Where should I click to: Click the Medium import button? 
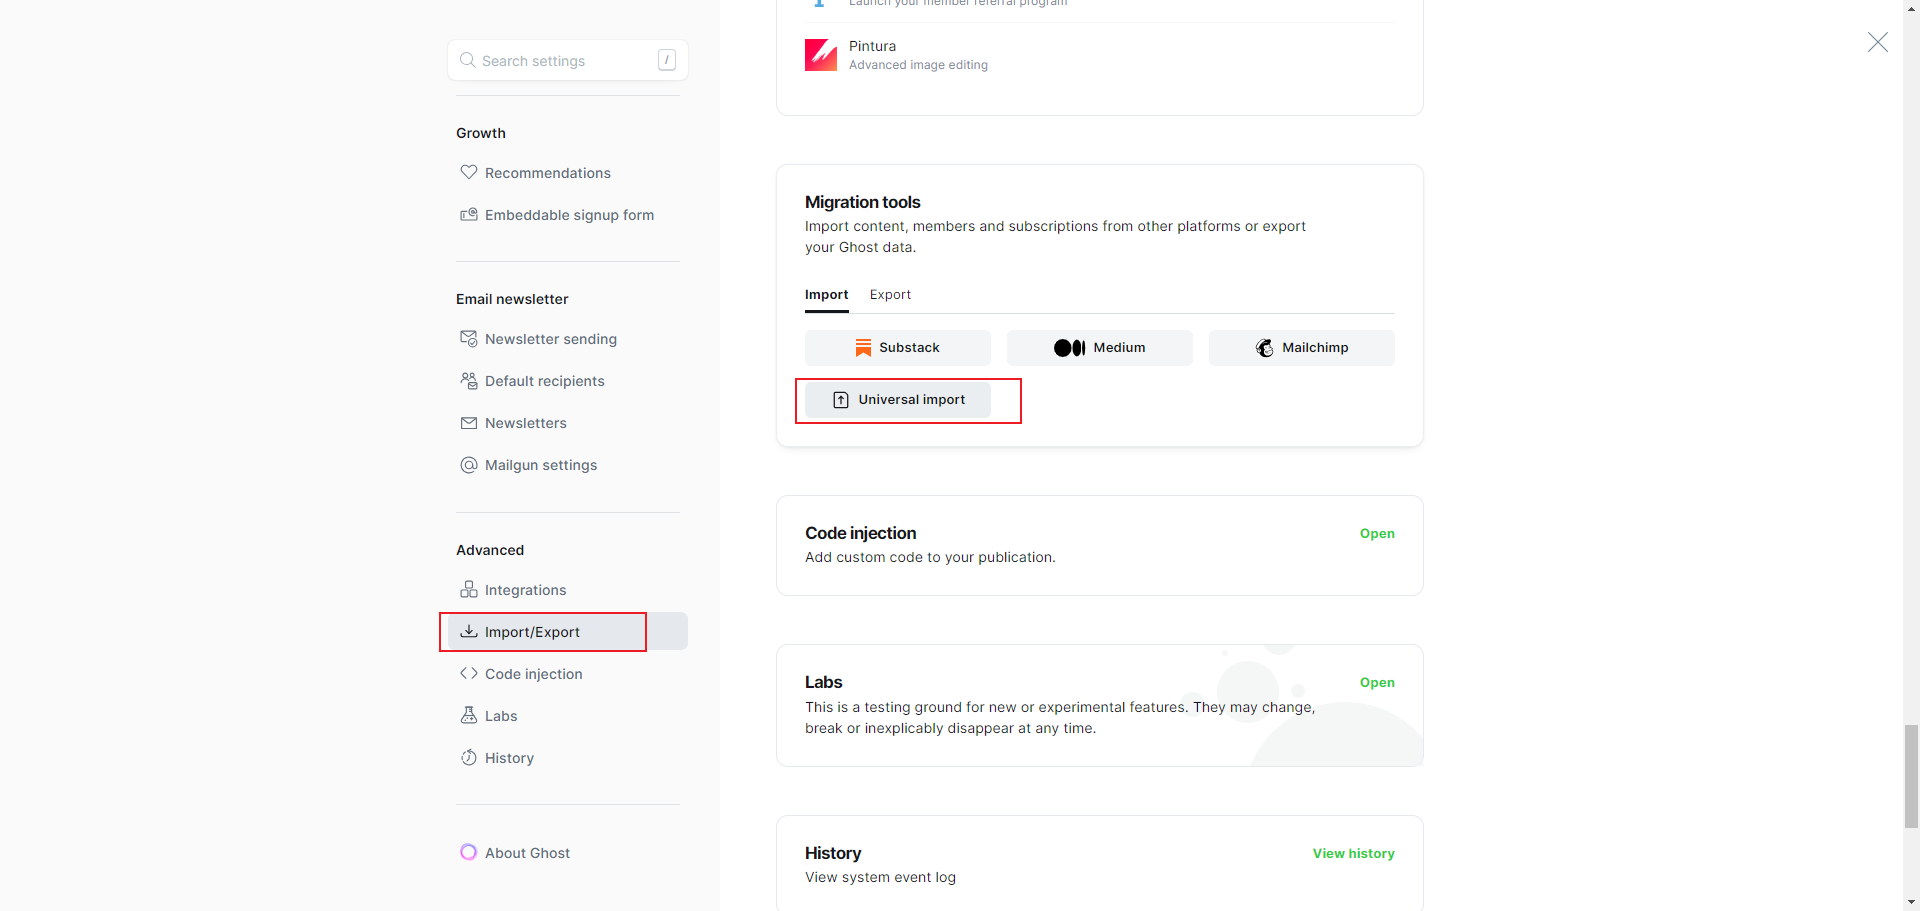1099,347
